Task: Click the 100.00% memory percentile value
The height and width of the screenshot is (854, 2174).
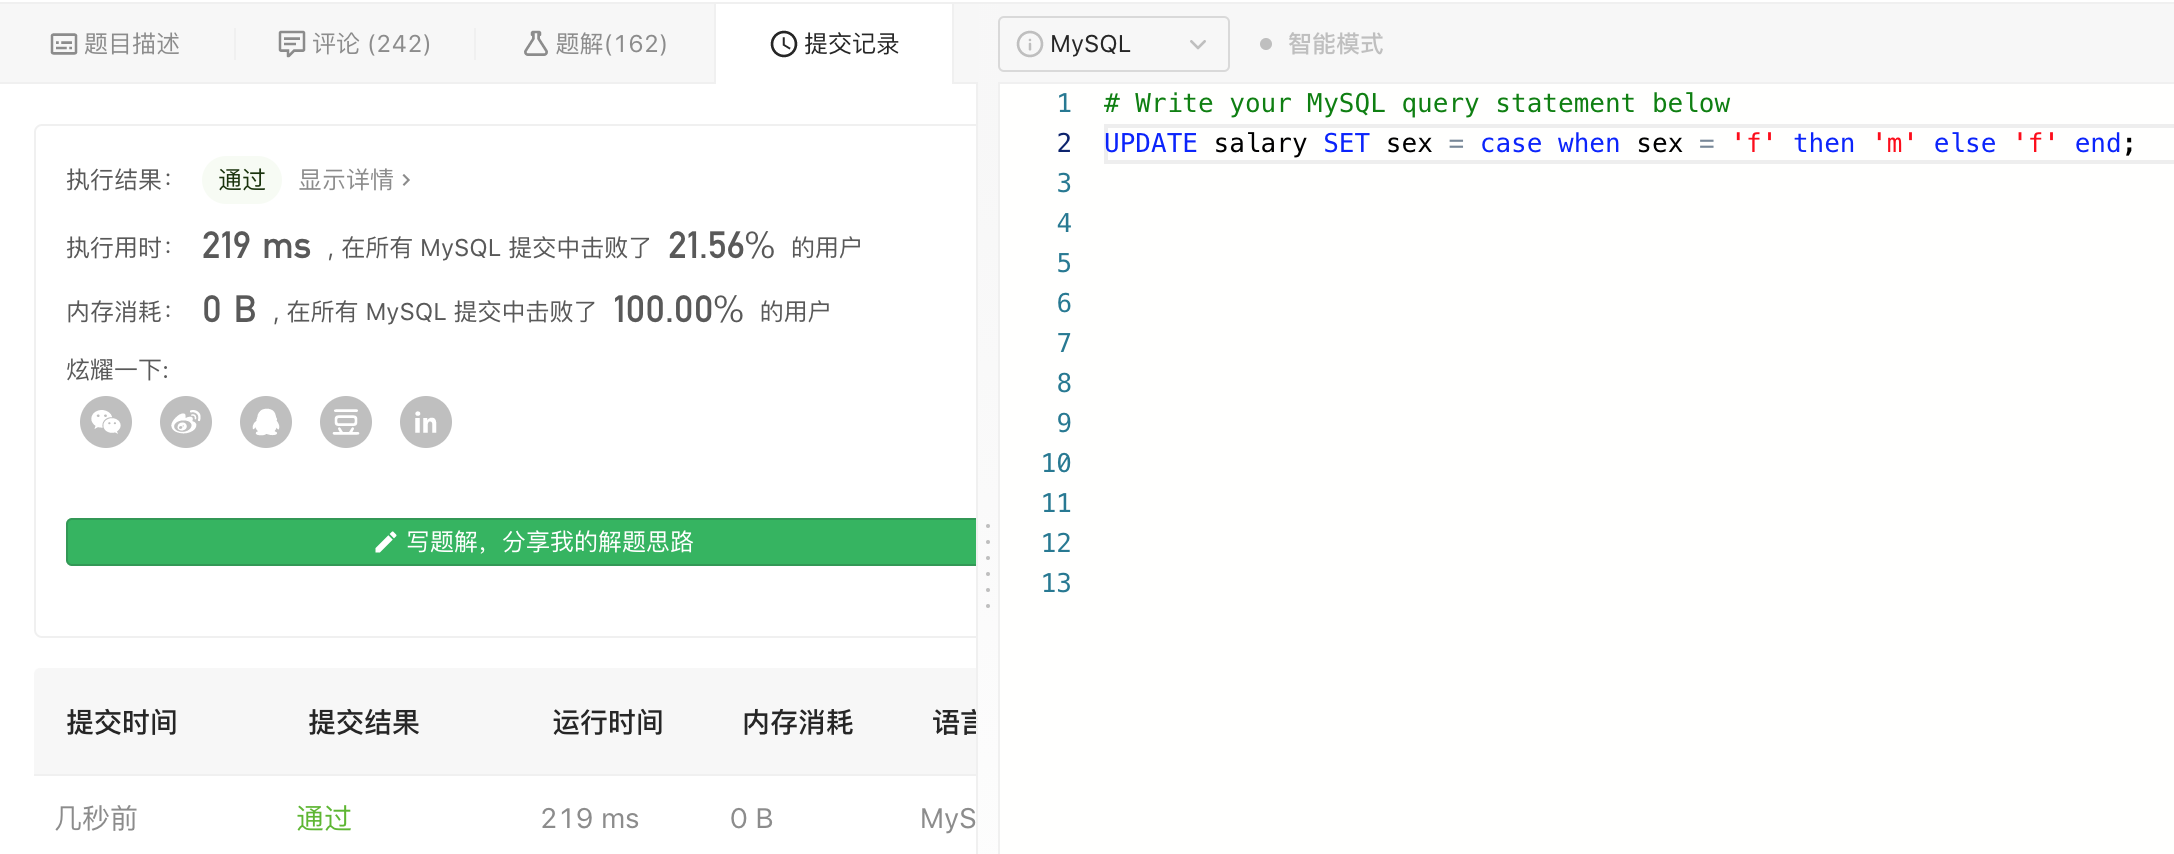Action: coord(678,310)
